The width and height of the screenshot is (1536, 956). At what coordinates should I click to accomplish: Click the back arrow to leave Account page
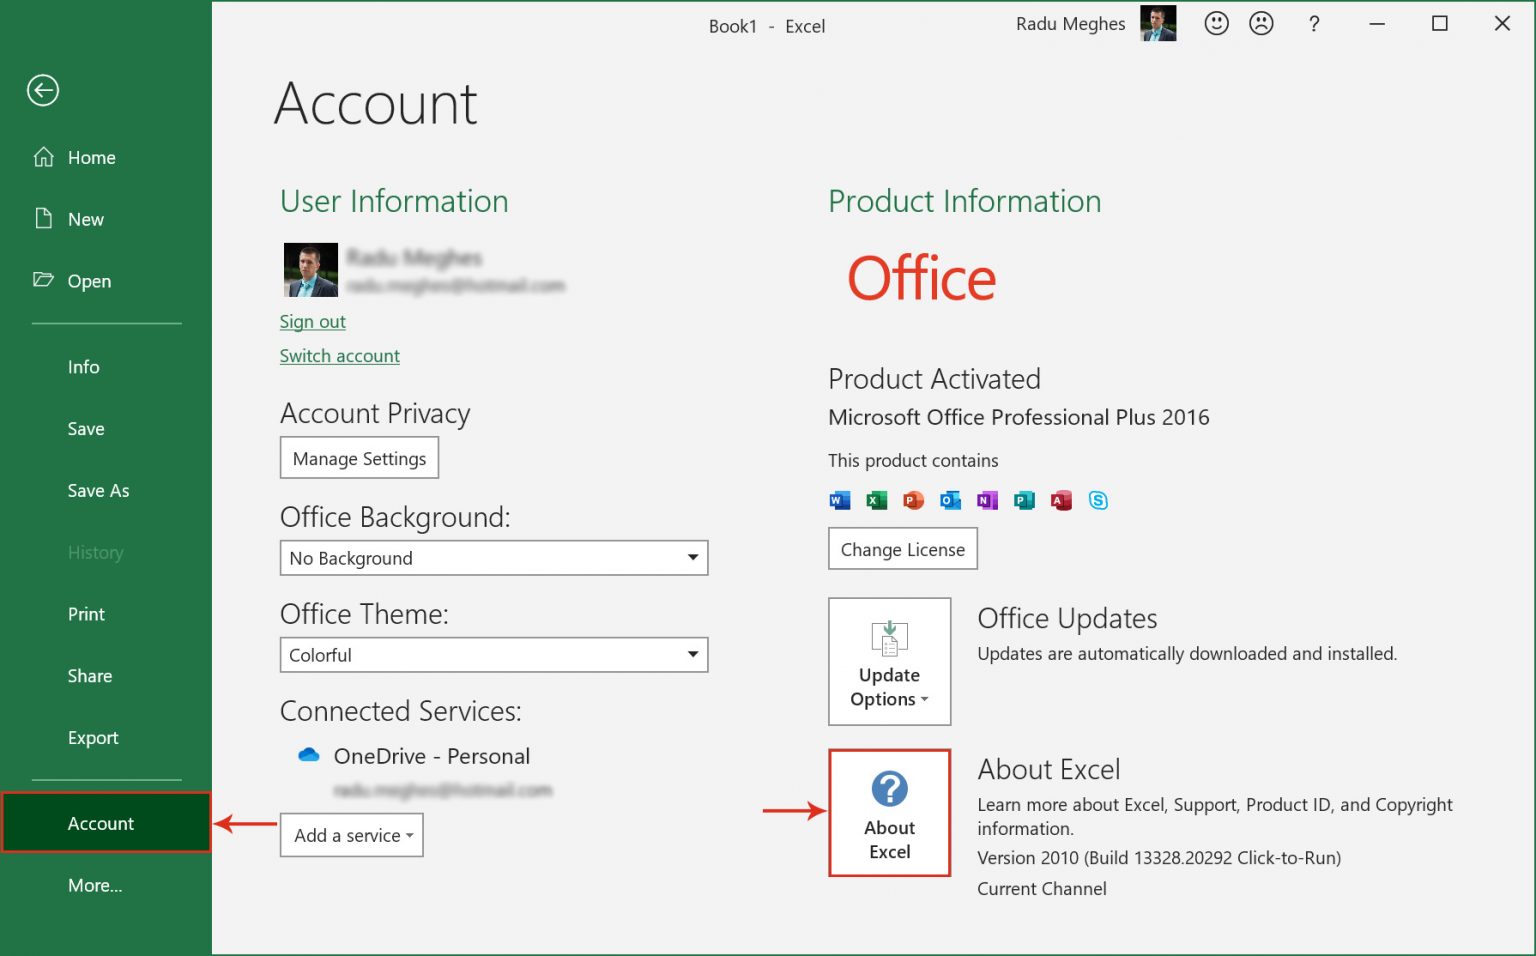point(42,90)
